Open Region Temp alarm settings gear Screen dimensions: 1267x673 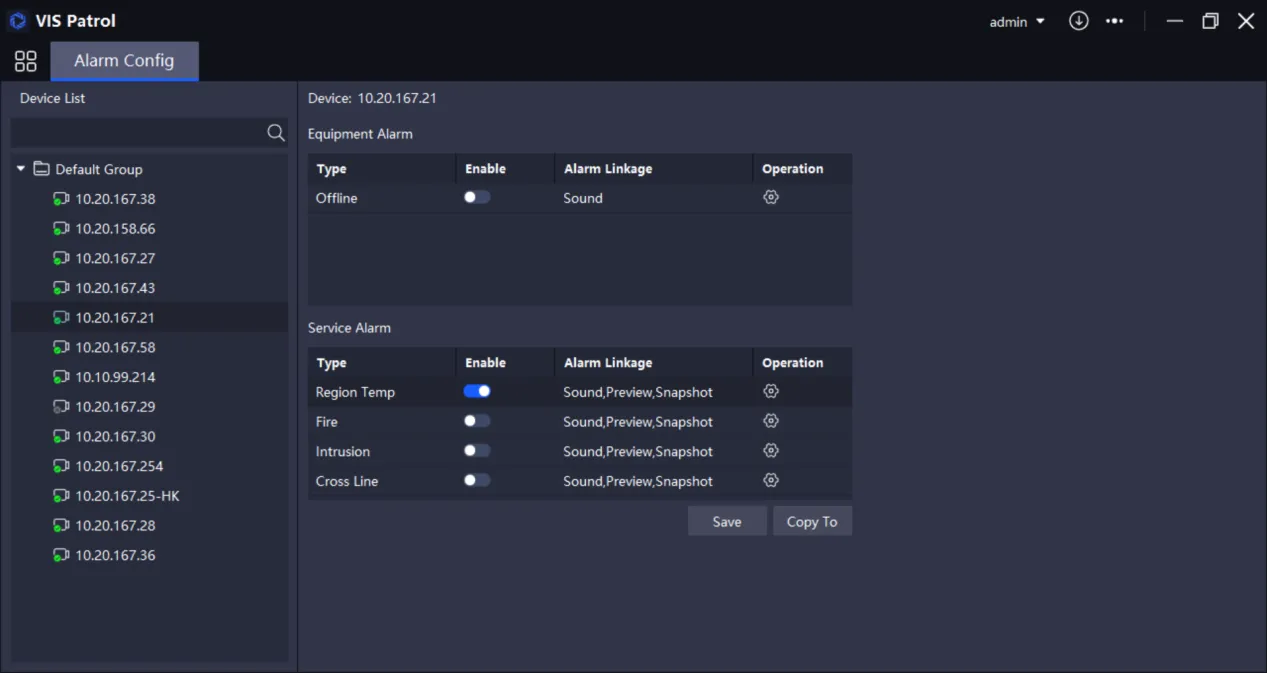pyautogui.click(x=770, y=392)
